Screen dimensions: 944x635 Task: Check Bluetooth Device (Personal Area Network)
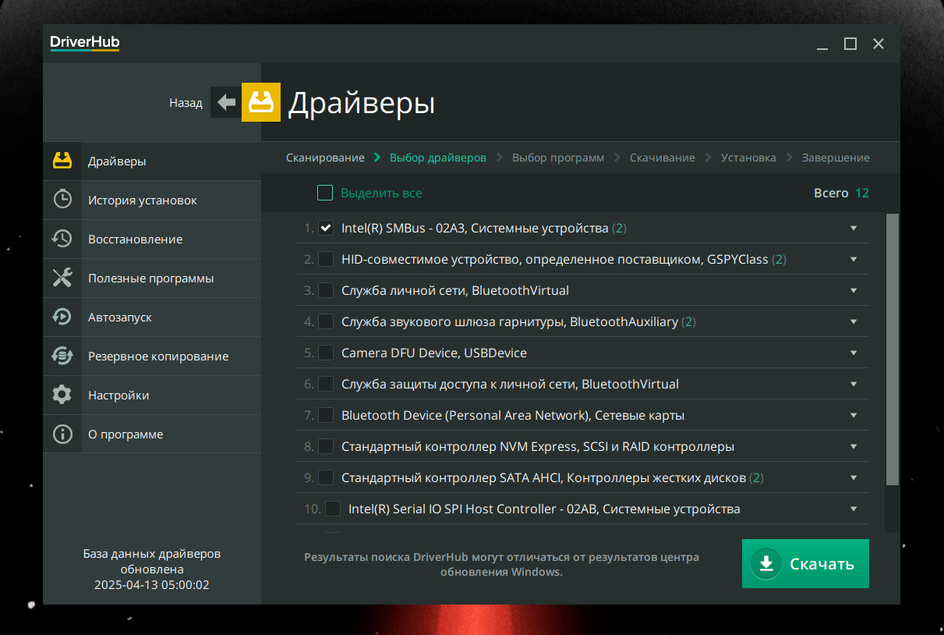pyautogui.click(x=326, y=415)
